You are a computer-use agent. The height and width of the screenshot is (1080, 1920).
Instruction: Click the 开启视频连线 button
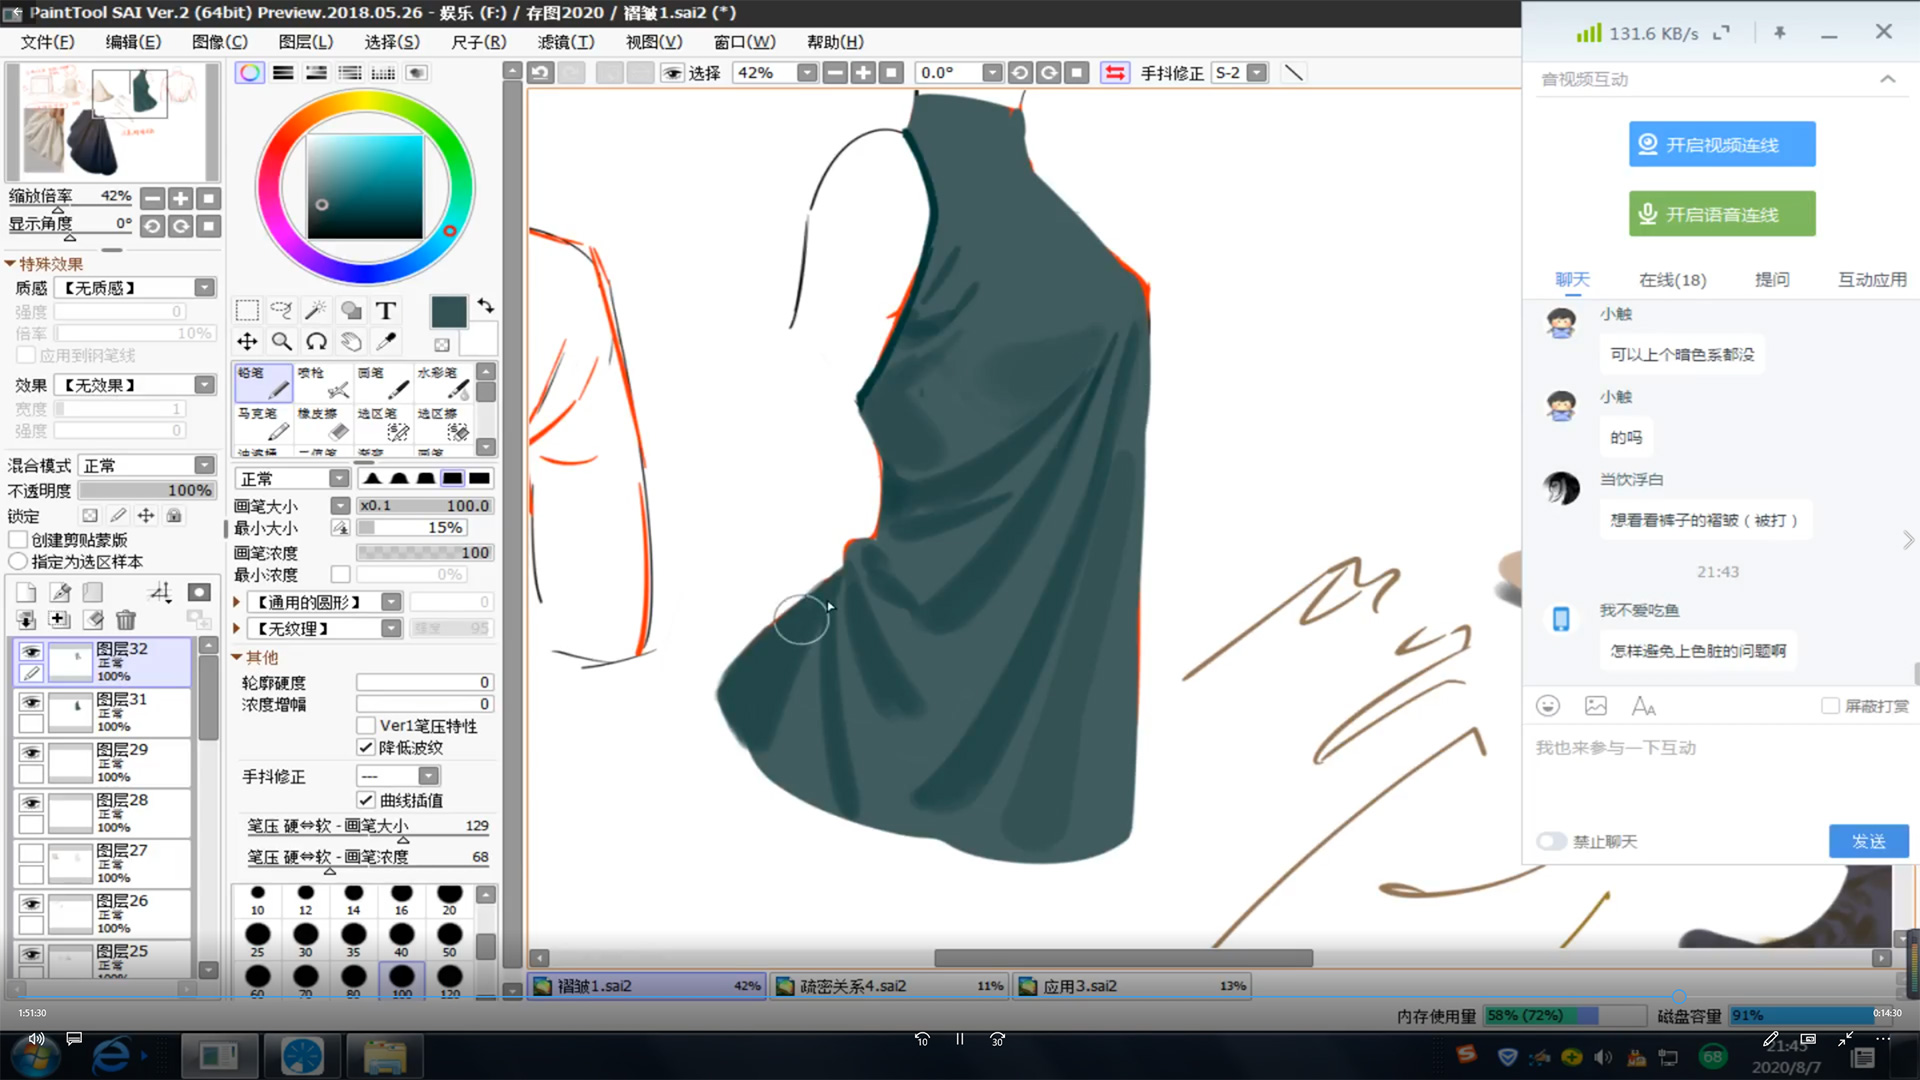[x=1722, y=145]
